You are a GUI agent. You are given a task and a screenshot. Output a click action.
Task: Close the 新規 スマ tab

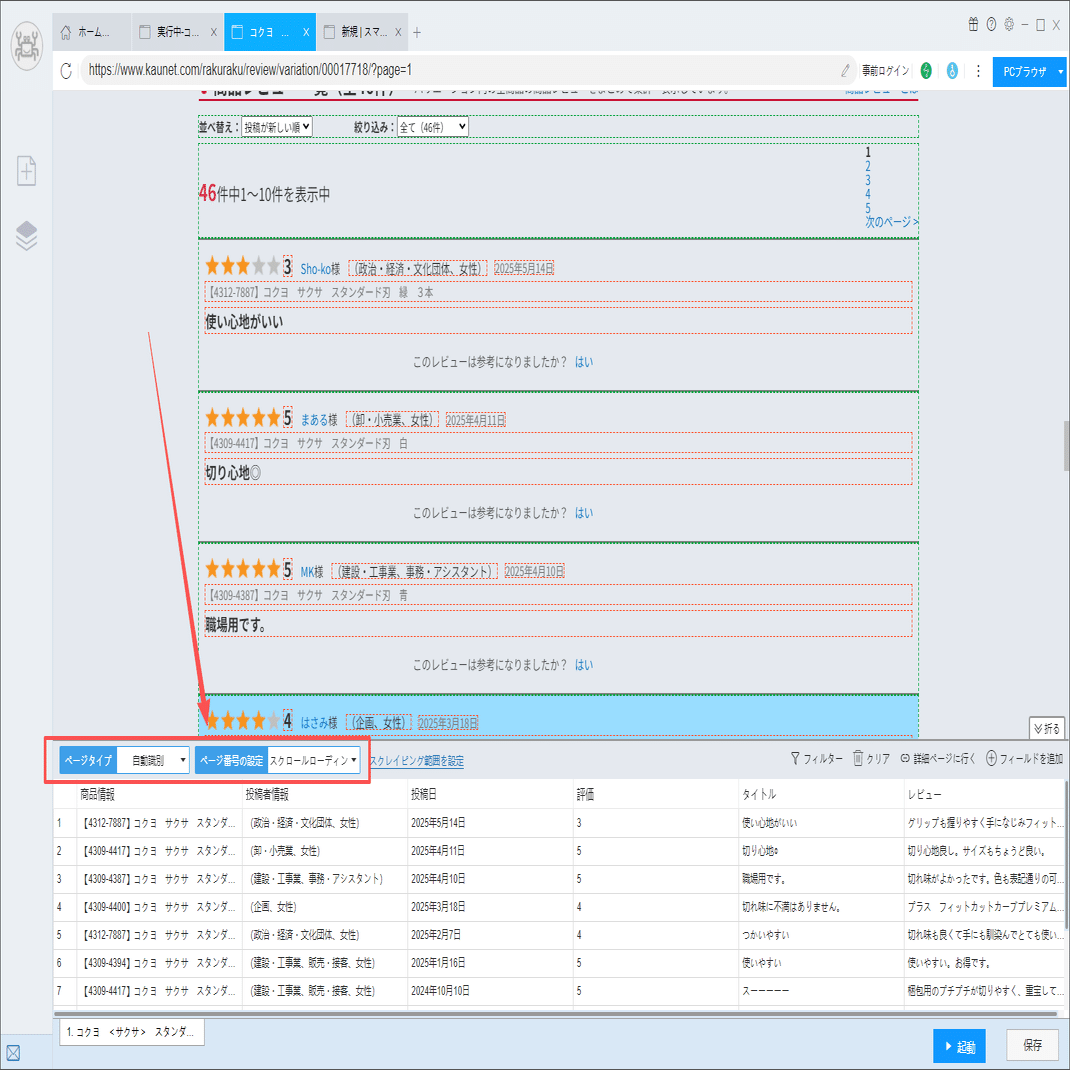click(398, 32)
